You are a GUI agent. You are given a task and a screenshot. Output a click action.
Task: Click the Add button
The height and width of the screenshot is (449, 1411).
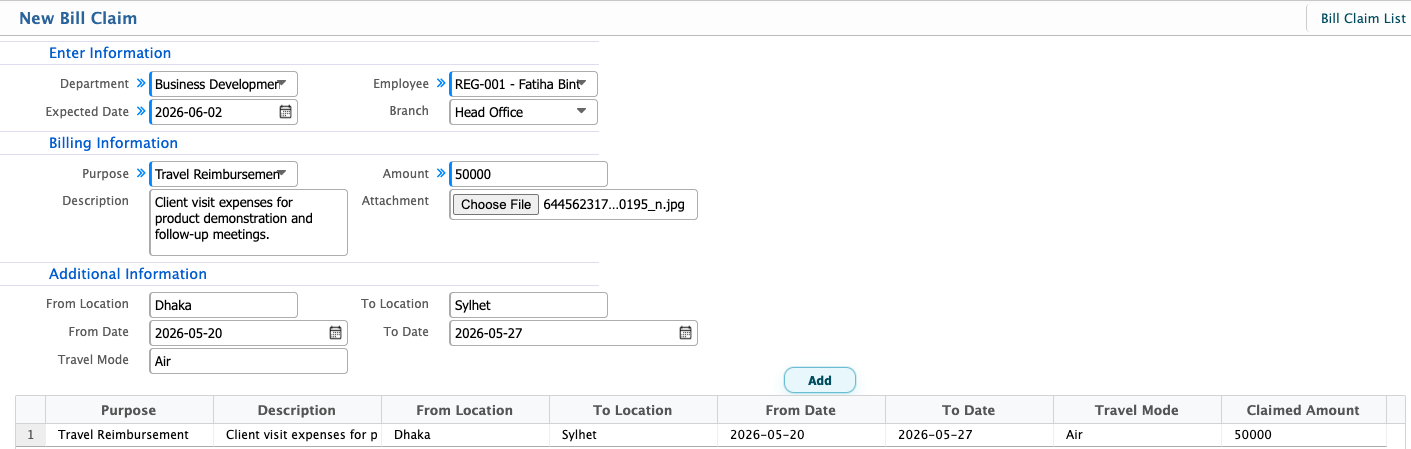[820, 380]
